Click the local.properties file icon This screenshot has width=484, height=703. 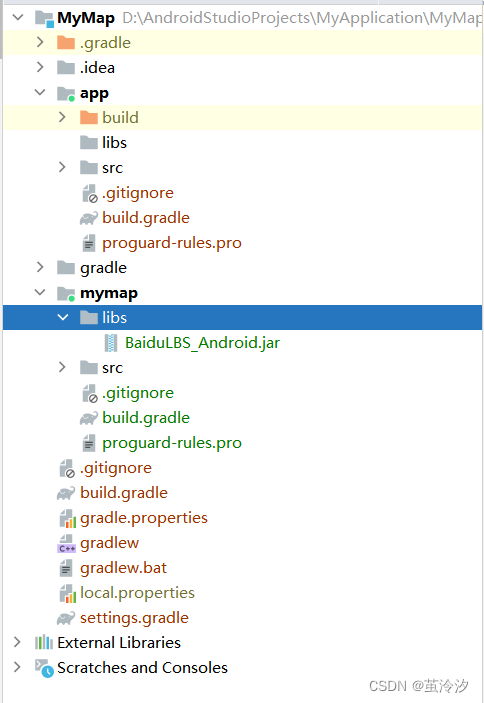tap(68, 593)
